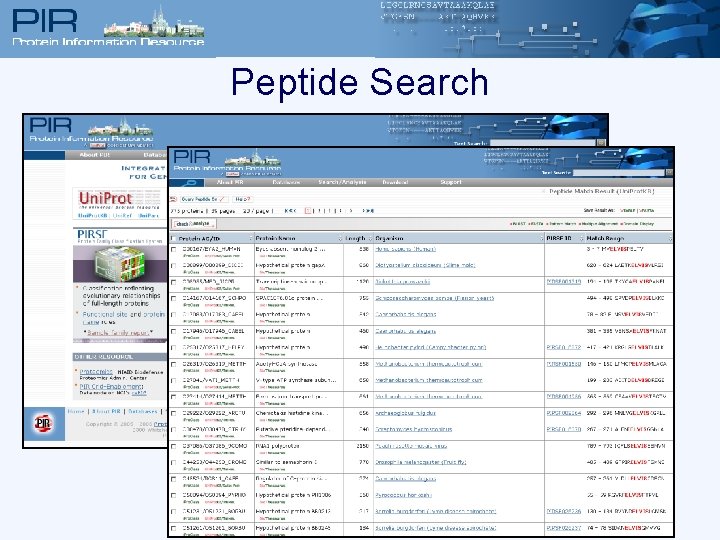Open the Homo sapiens (Human) organism link
720x540 pixels.
405,249
